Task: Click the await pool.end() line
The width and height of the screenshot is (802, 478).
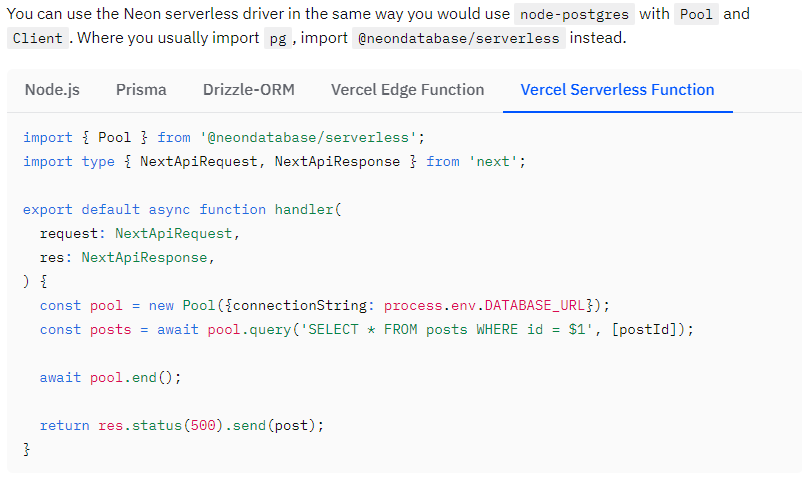Action: [x=111, y=377]
